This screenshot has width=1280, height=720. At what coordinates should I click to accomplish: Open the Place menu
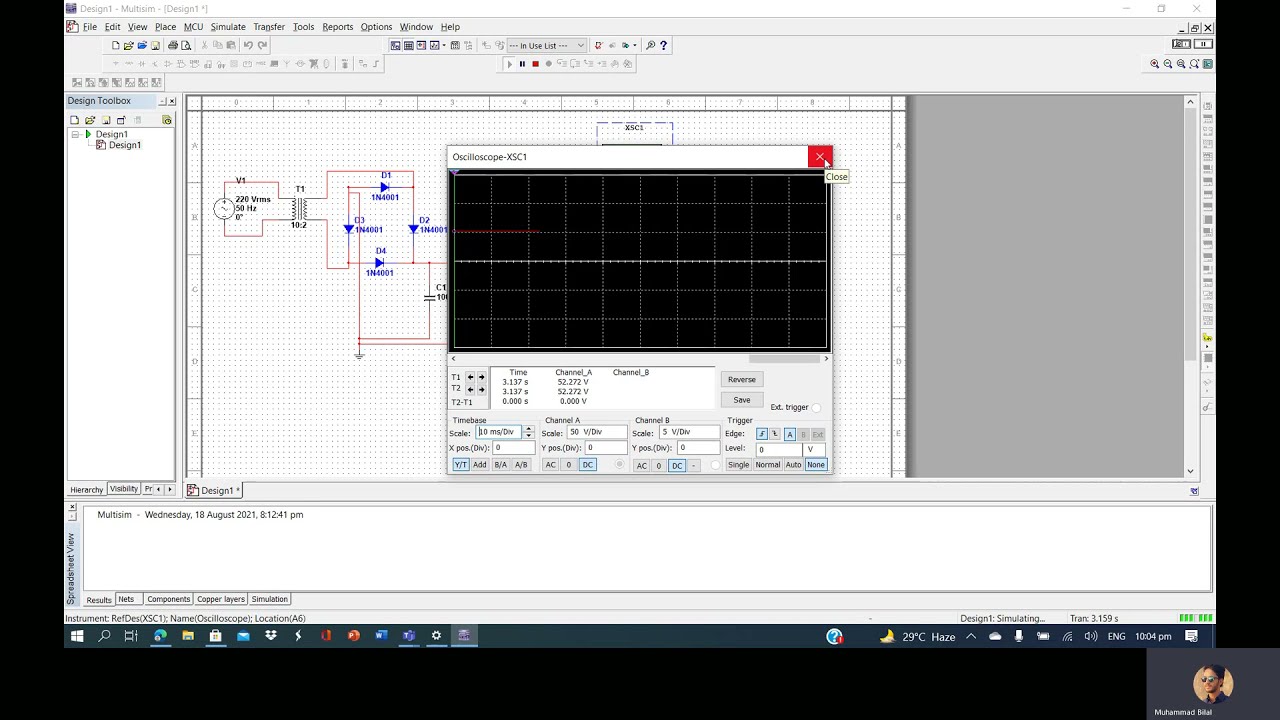pyautogui.click(x=166, y=27)
